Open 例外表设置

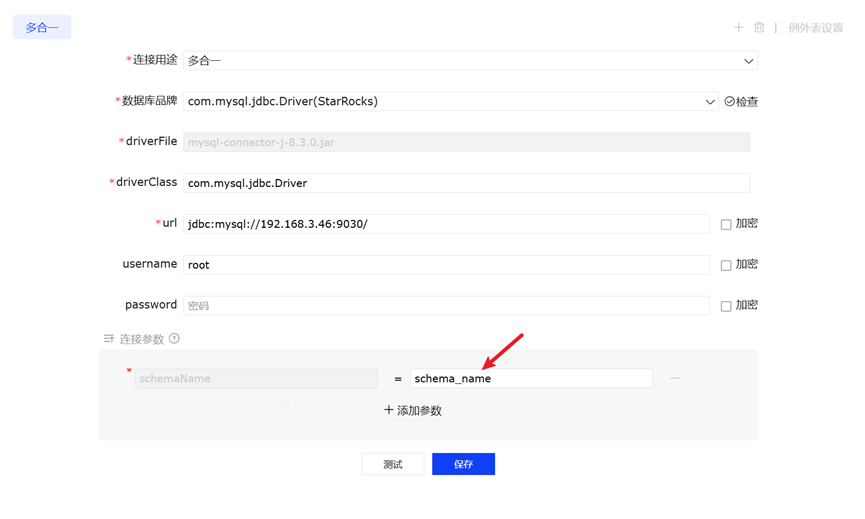coord(815,28)
